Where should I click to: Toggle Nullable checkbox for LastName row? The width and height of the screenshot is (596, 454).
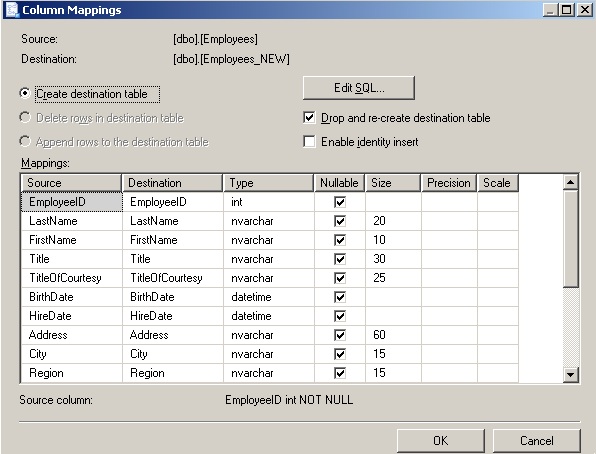[x=340, y=221]
